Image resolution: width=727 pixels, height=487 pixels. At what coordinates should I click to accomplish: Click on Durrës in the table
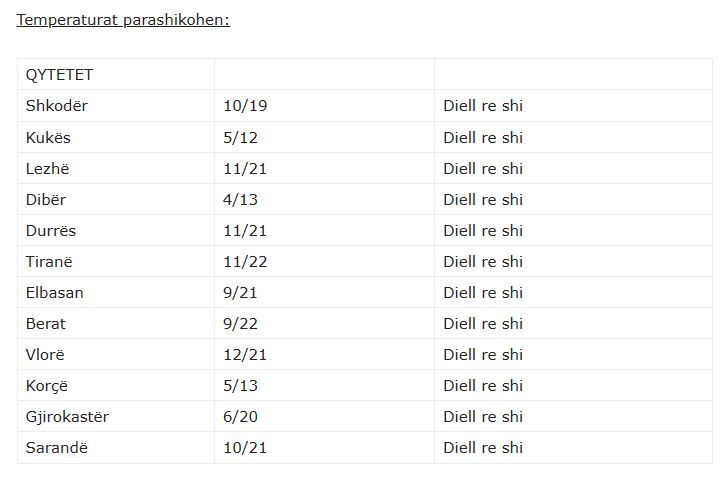[51, 230]
